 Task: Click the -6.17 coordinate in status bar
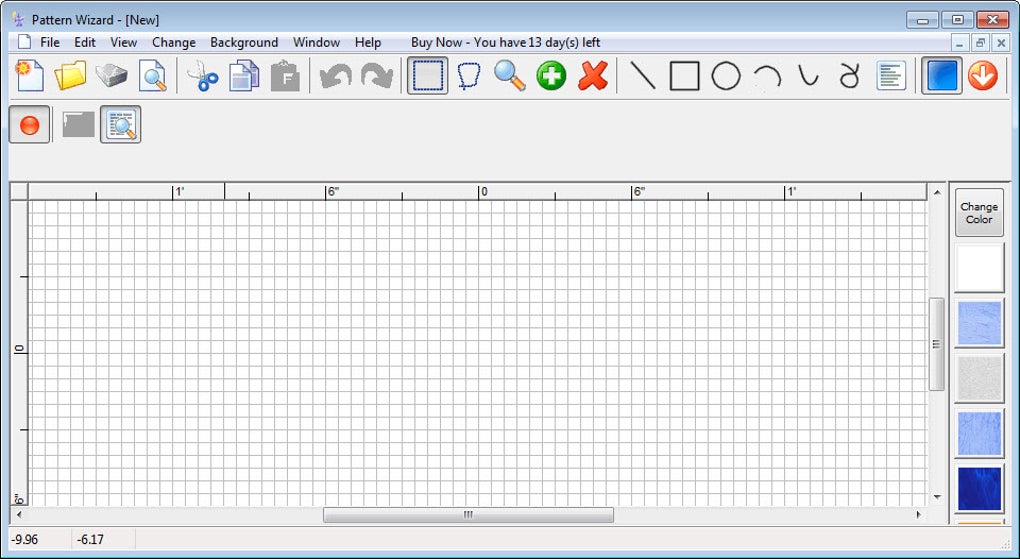click(90, 539)
